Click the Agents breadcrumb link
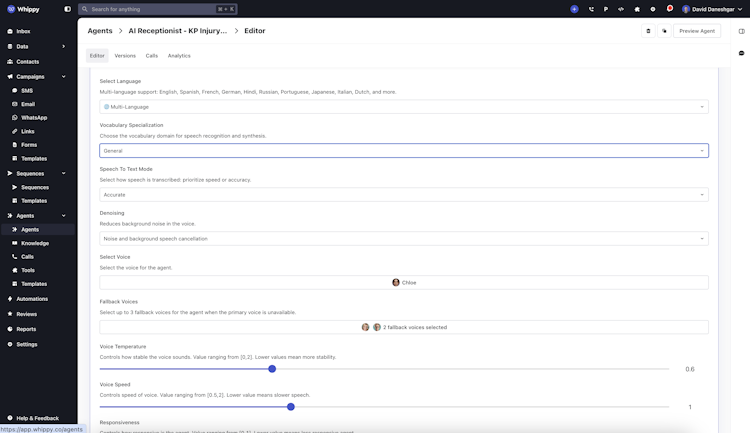Screen dimensions: 750x433 point(100,31)
